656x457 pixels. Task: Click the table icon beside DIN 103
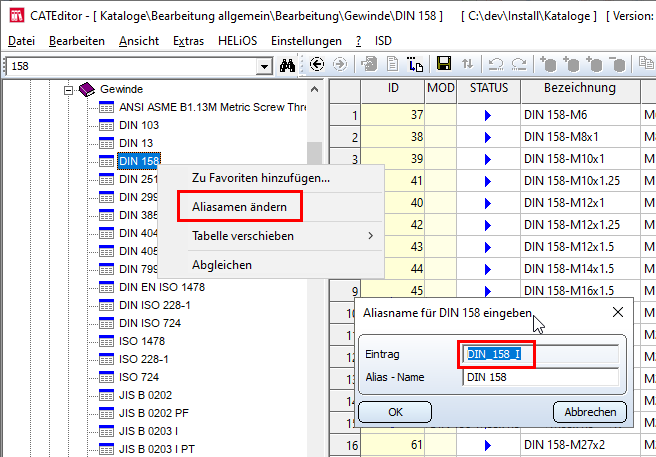click(x=106, y=125)
